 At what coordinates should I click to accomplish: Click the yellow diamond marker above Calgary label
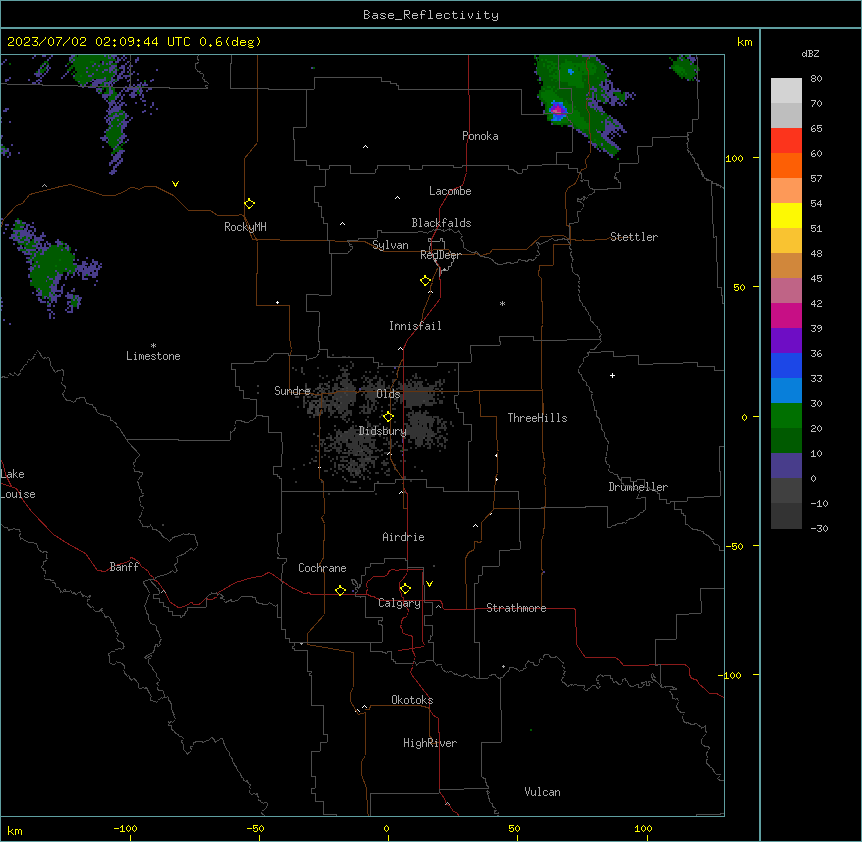tap(405, 589)
